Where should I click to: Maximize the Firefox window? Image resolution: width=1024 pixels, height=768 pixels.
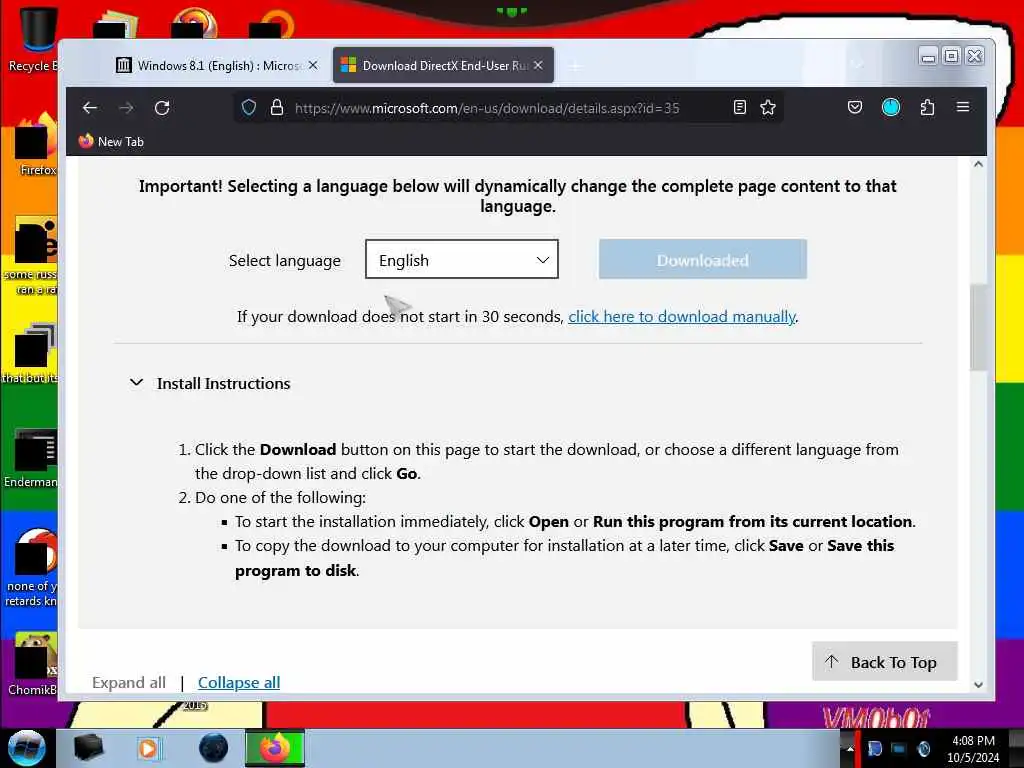click(952, 57)
